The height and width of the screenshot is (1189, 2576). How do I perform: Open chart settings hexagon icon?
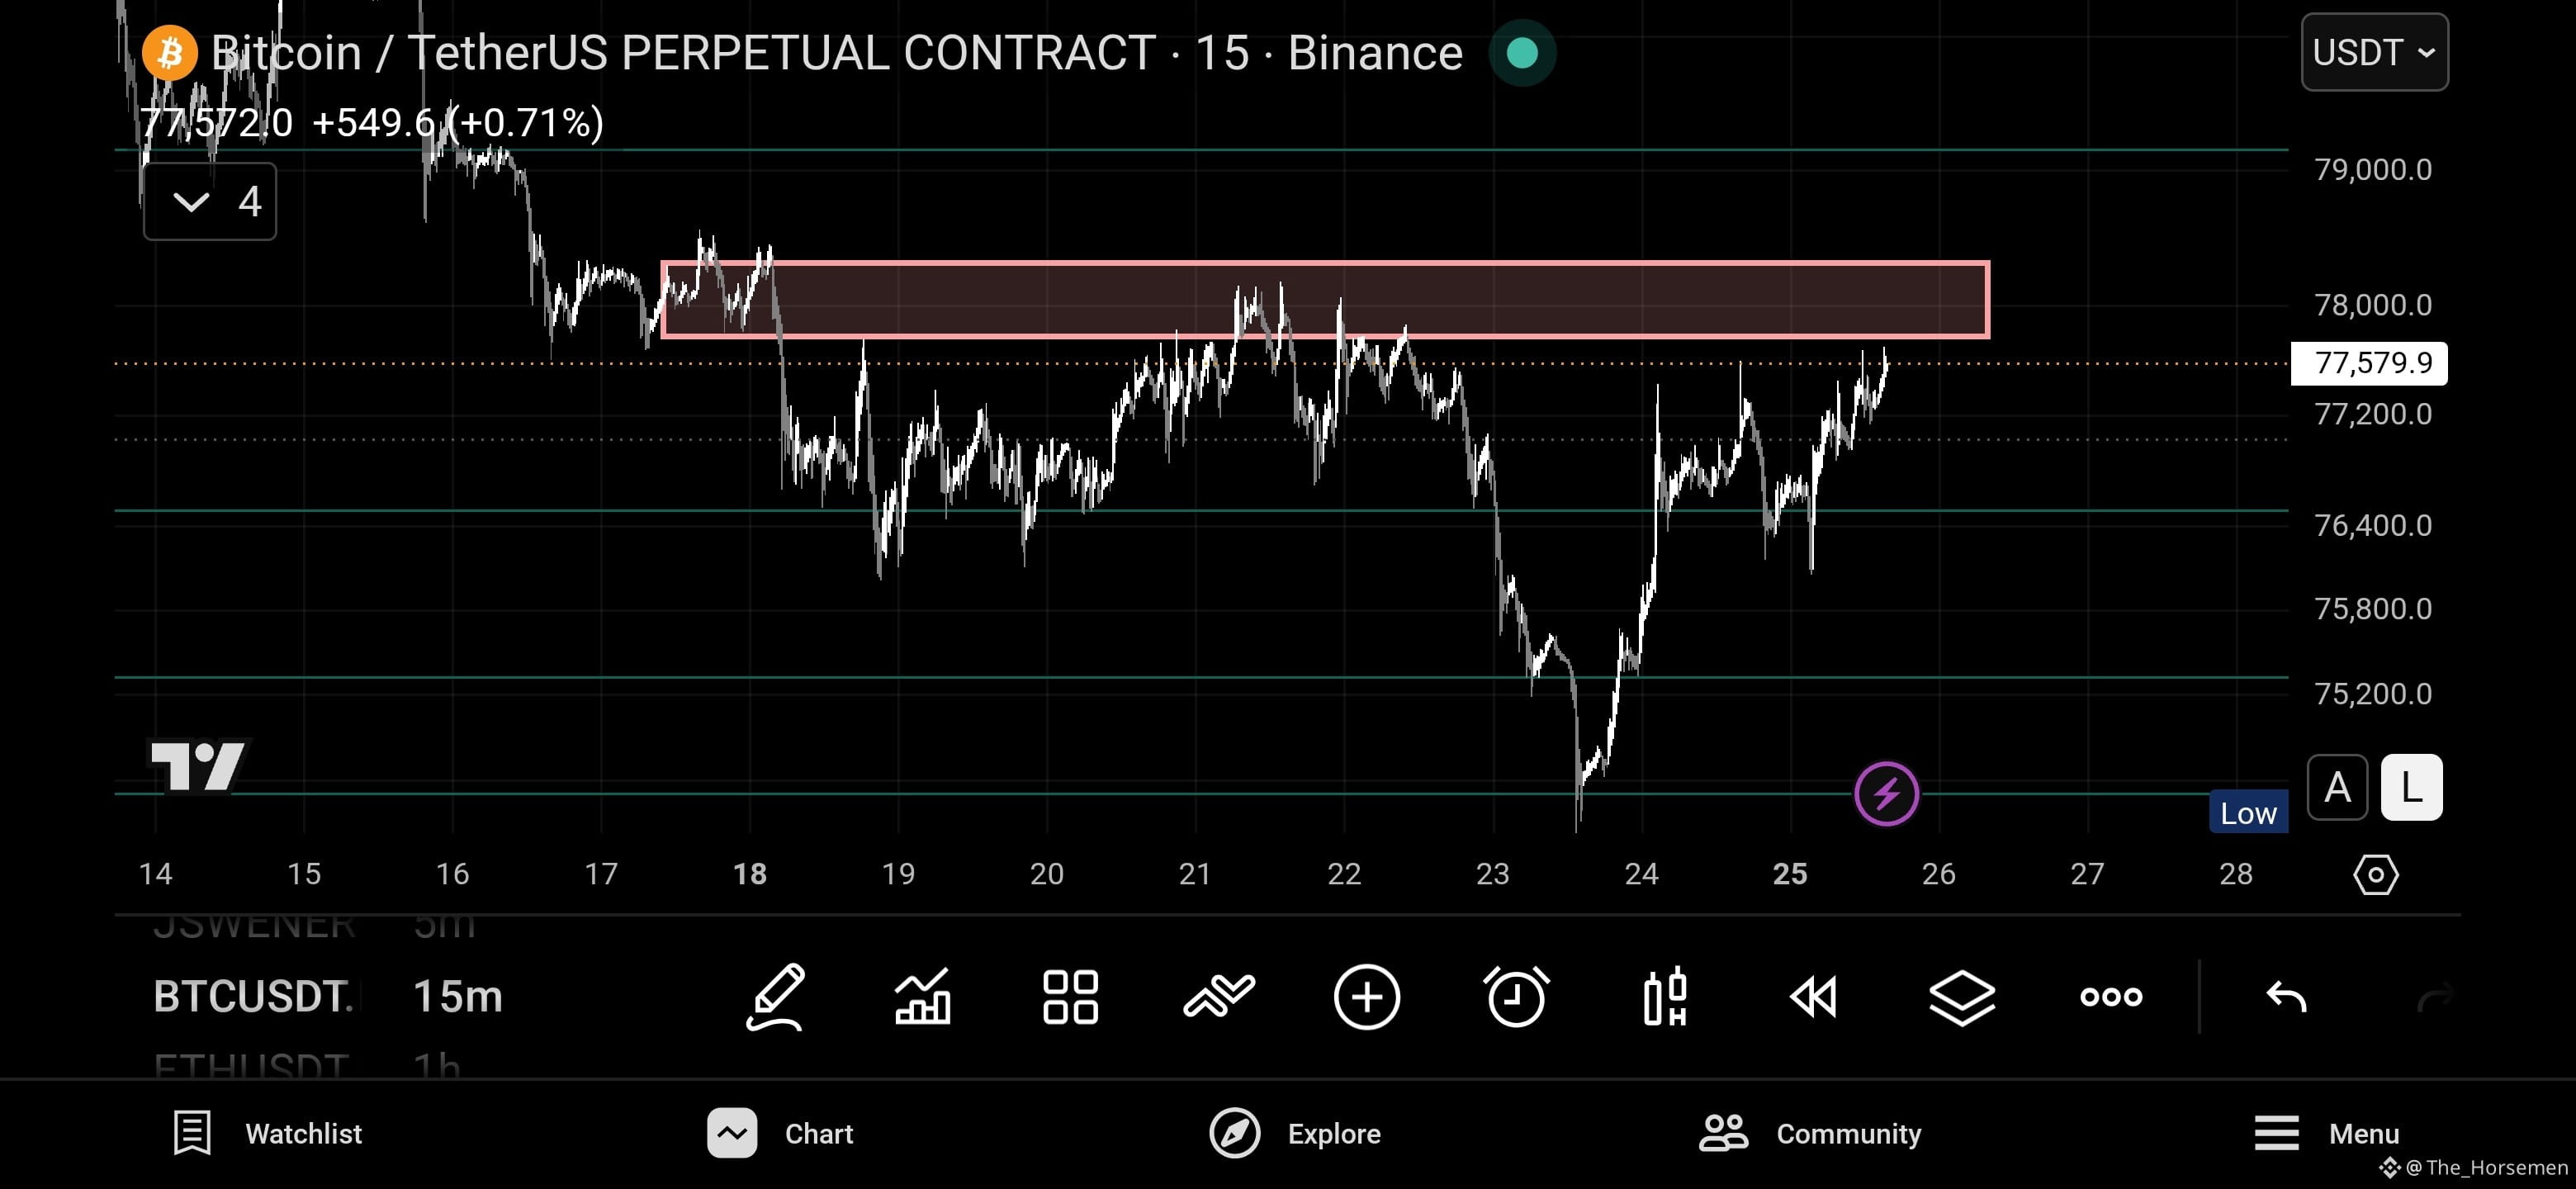pyautogui.click(x=2376, y=875)
